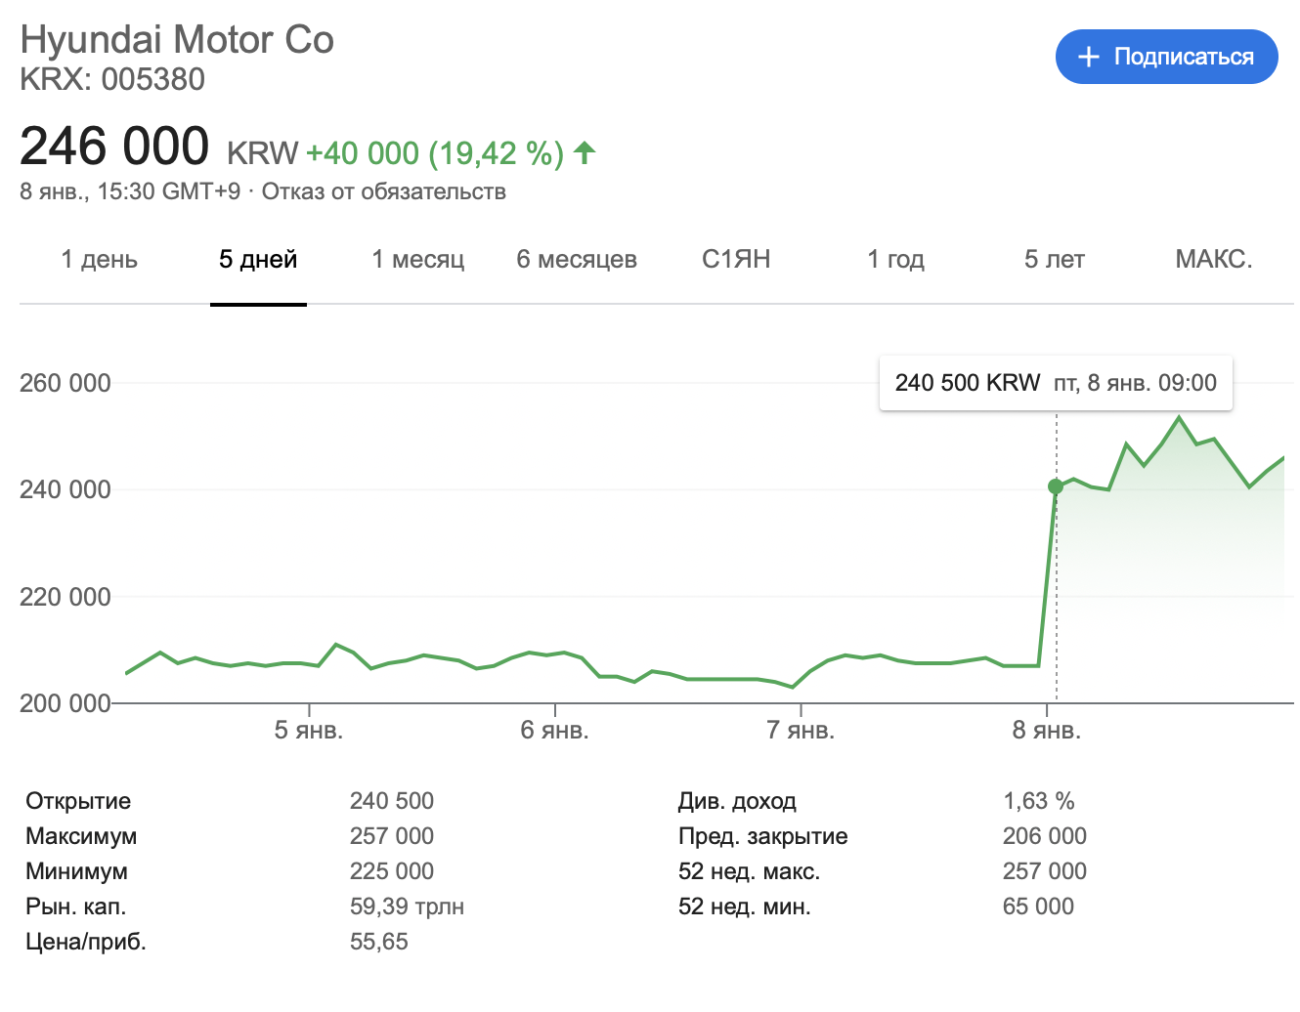Click the Отказ от обязательств disclaimer link
This screenshot has width=1300, height=1012.
click(384, 192)
